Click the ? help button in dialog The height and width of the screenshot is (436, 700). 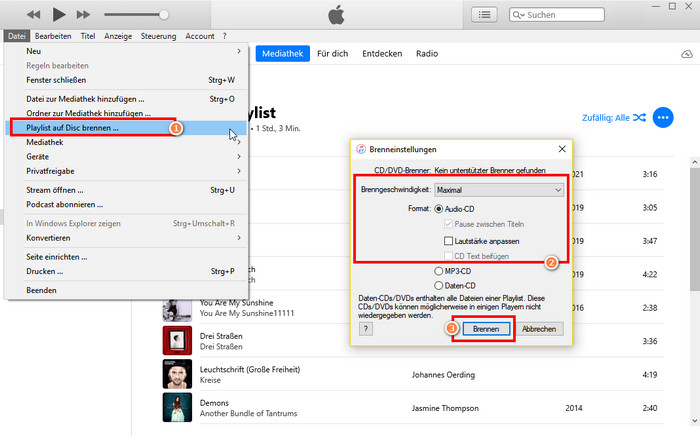366,329
